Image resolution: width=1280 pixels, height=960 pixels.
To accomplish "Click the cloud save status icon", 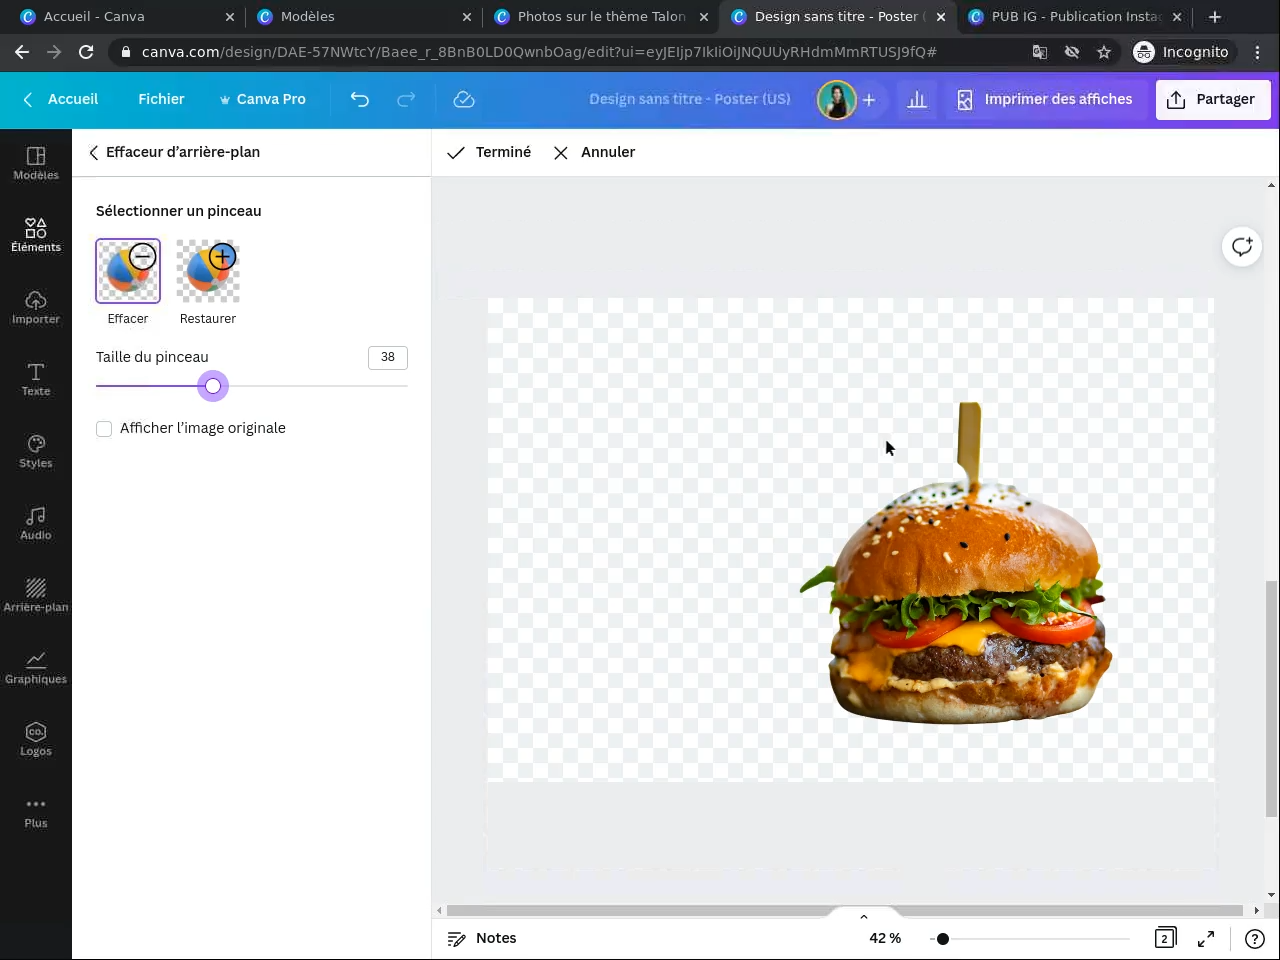I will pos(464,99).
